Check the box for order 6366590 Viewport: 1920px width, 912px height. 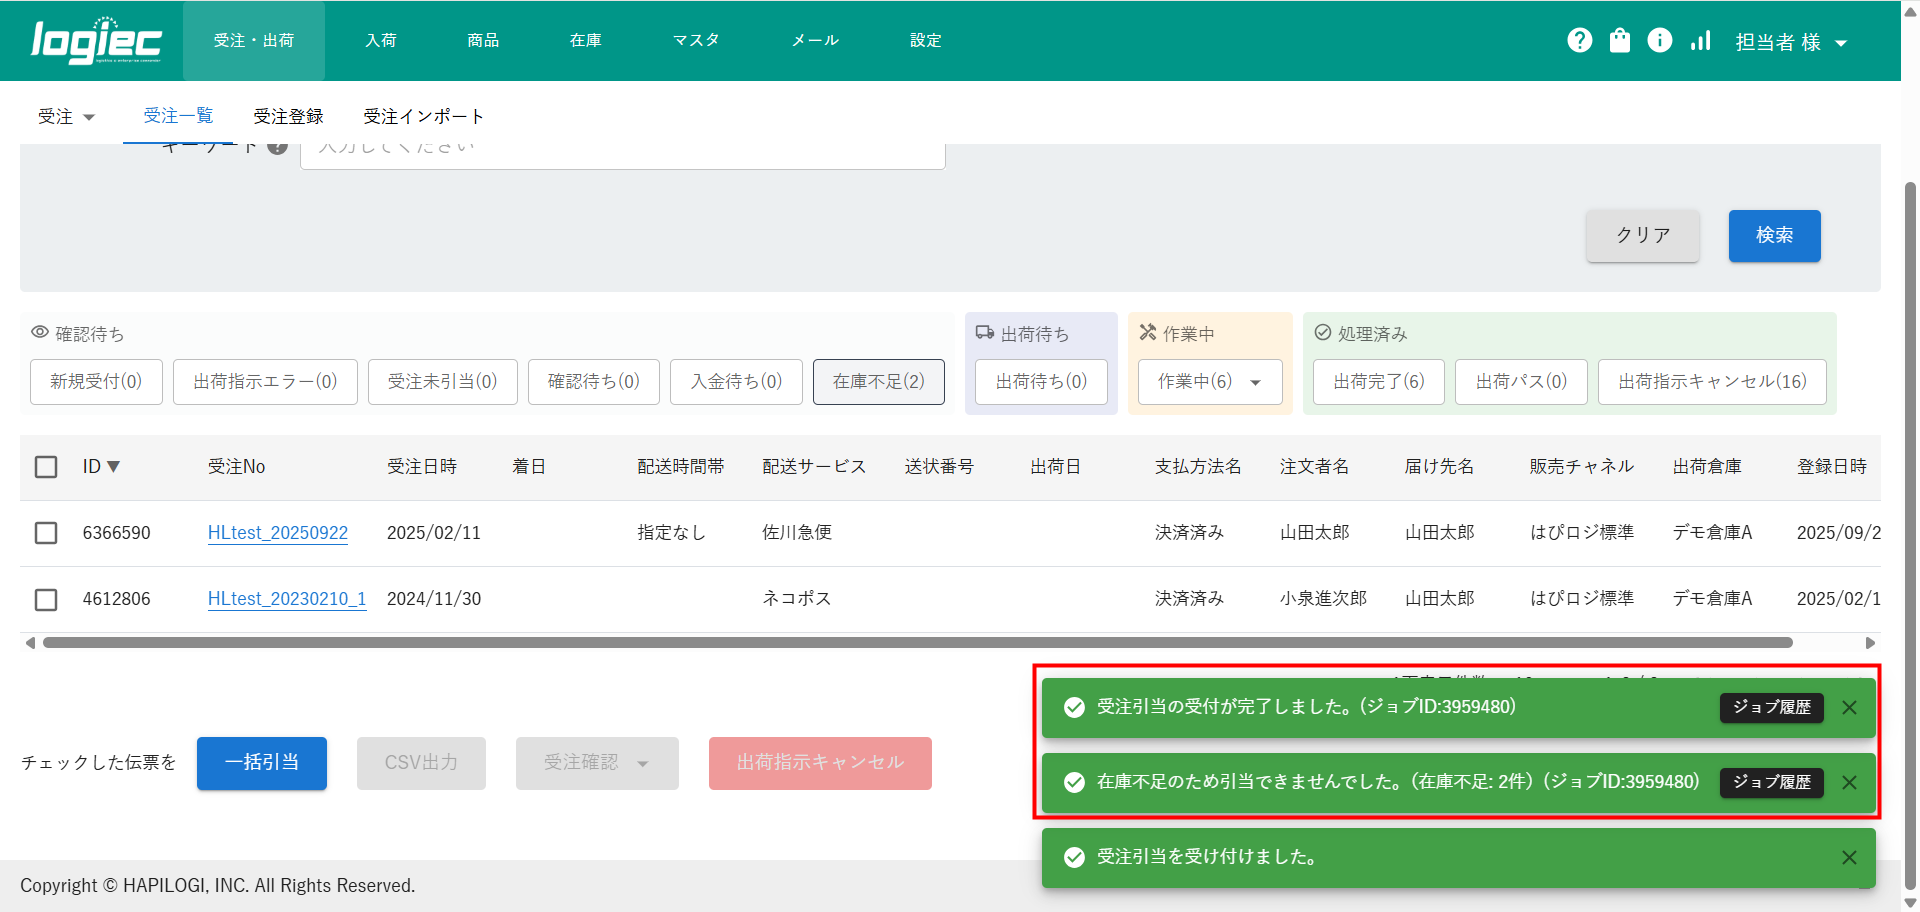click(x=46, y=533)
